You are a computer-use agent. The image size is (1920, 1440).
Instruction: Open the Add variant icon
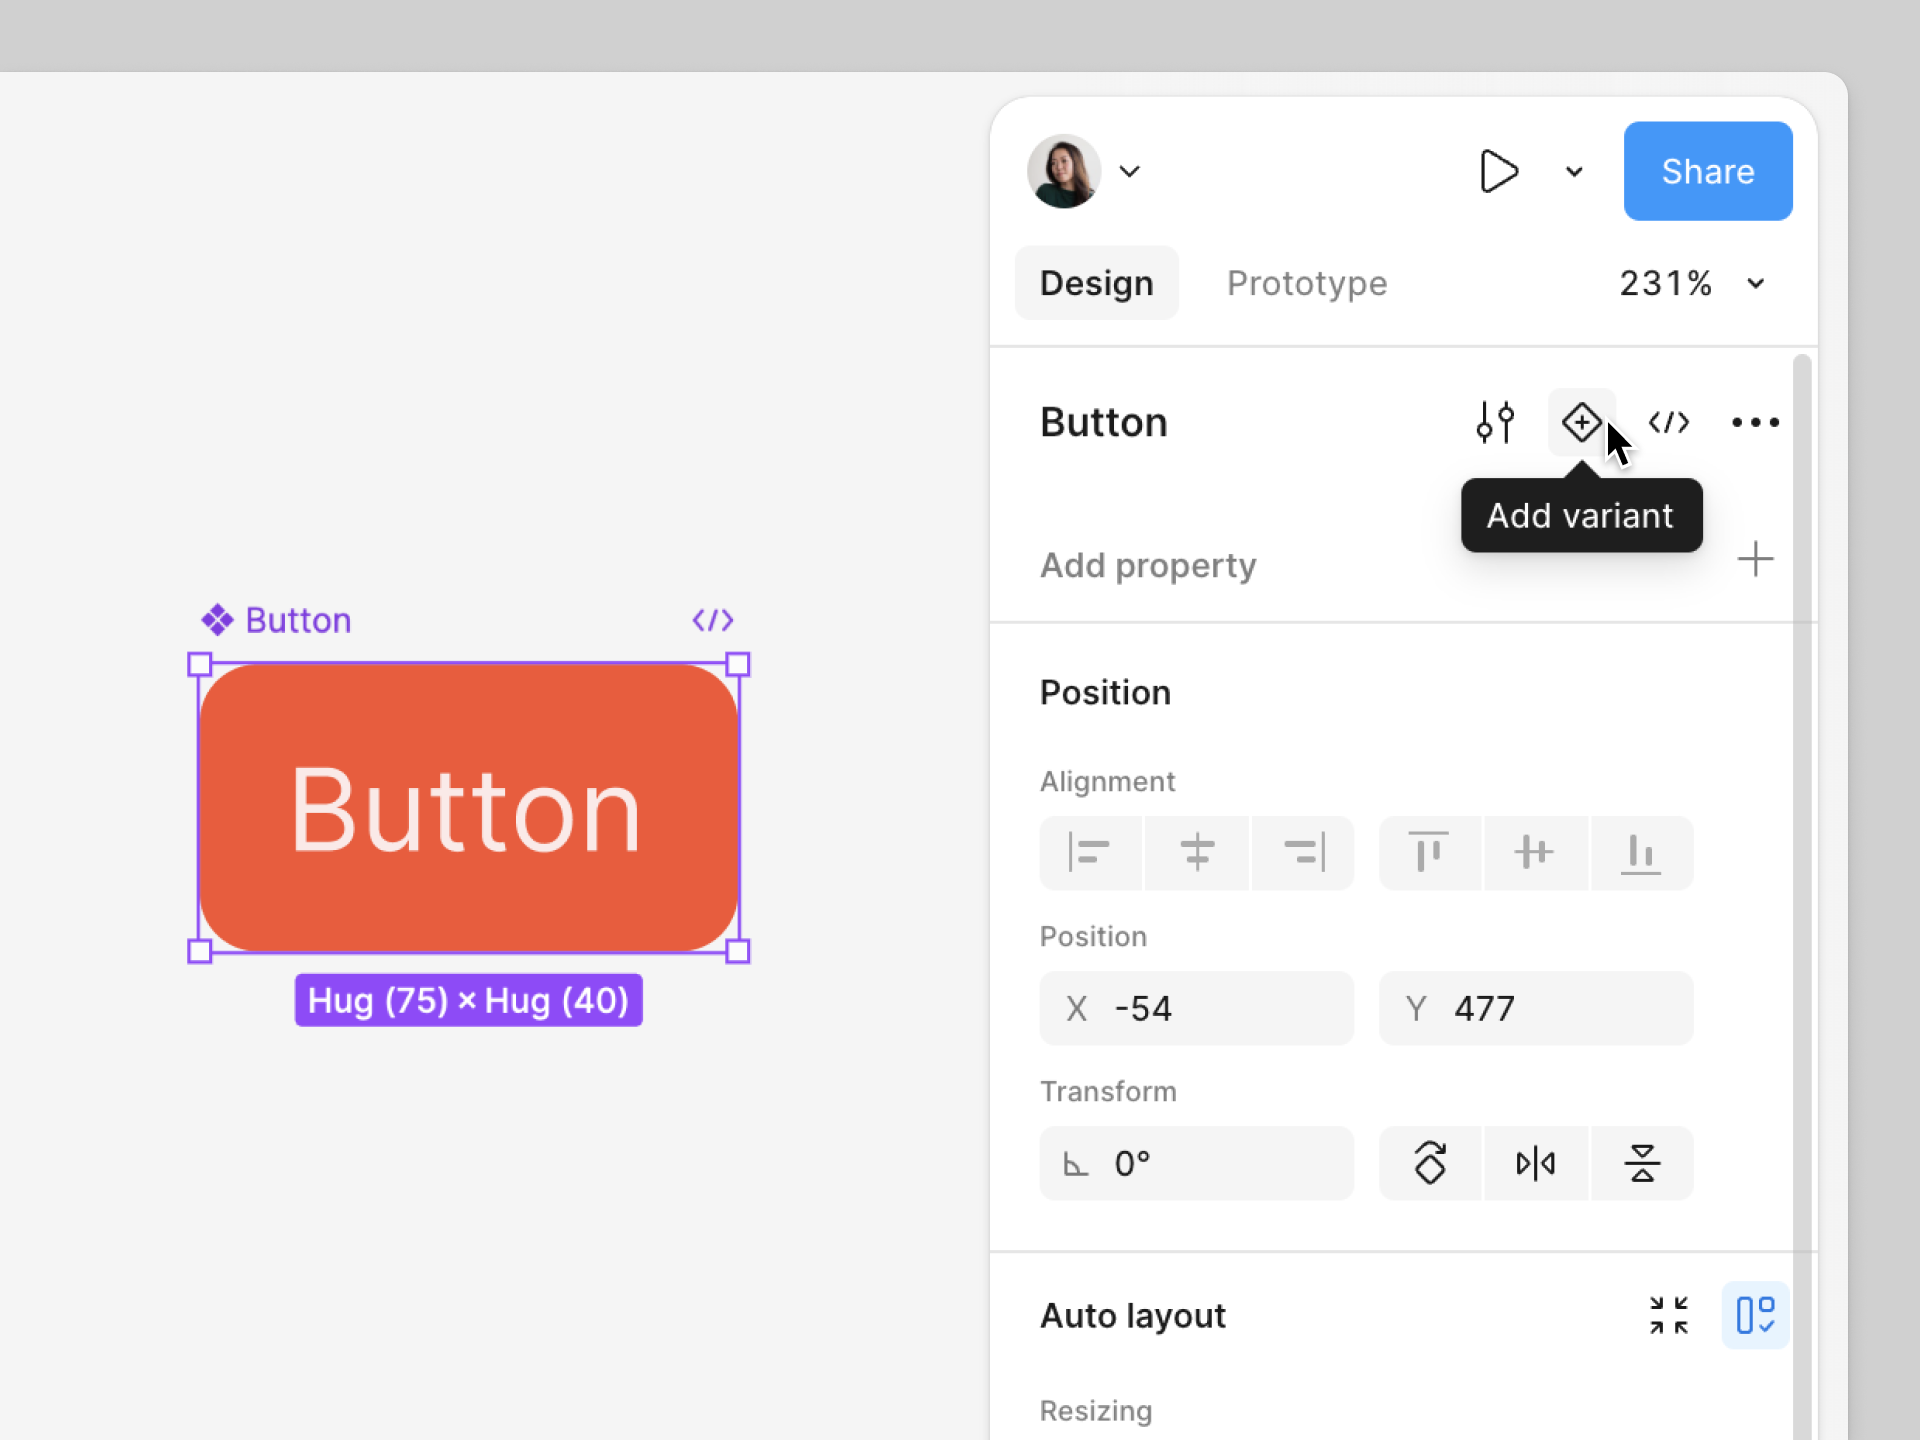[x=1581, y=422]
